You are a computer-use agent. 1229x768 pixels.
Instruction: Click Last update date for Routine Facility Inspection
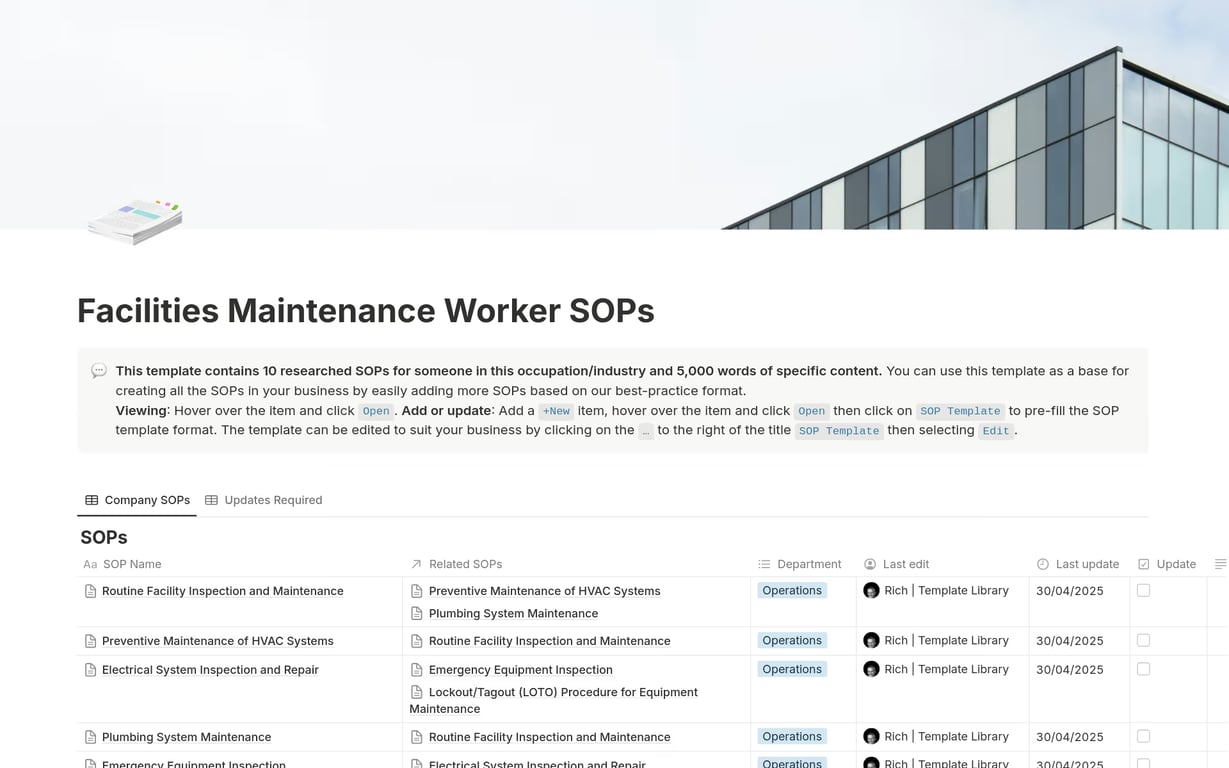[x=1070, y=591]
